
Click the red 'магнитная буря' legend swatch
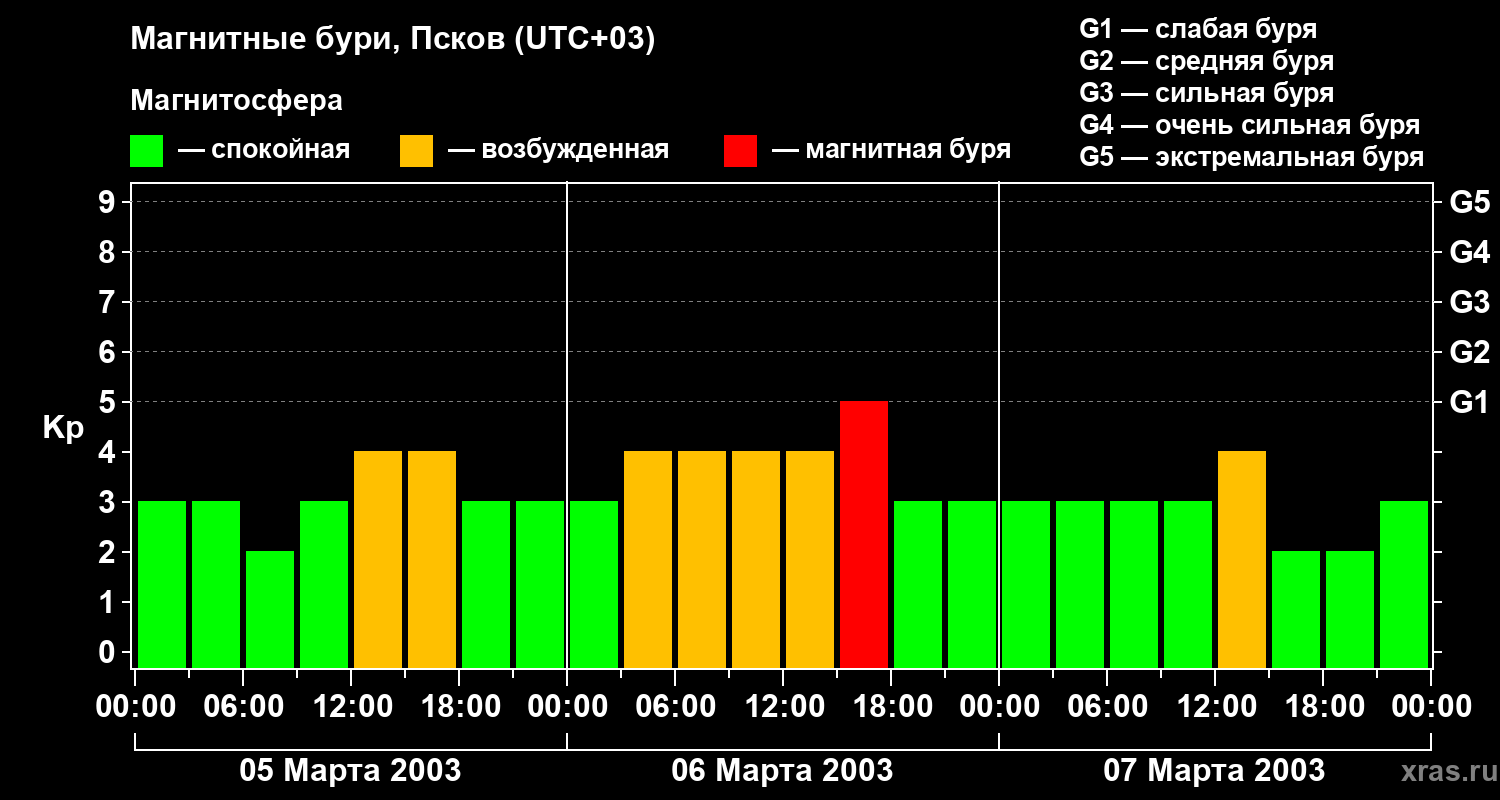tap(740, 151)
